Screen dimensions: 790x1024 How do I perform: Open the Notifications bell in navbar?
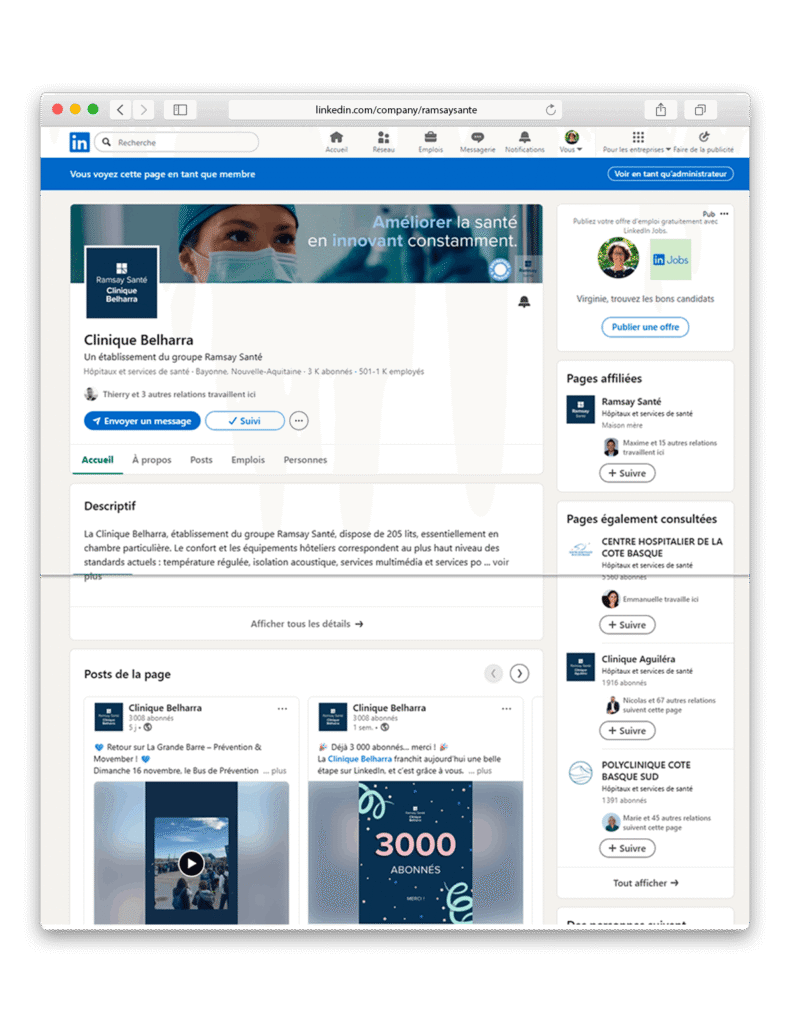pos(524,142)
